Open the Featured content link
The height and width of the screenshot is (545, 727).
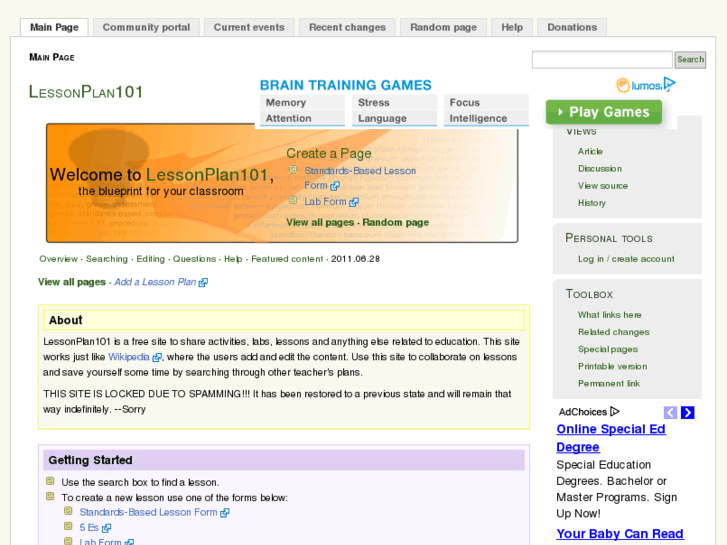[x=287, y=259]
